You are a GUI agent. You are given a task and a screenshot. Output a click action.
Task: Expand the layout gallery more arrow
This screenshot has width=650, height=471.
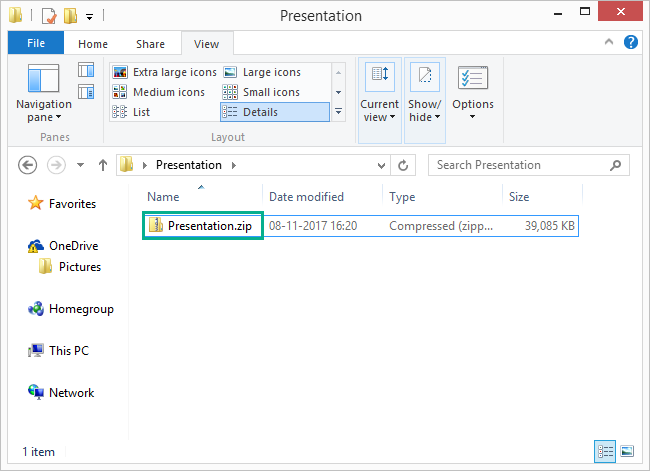click(338, 112)
